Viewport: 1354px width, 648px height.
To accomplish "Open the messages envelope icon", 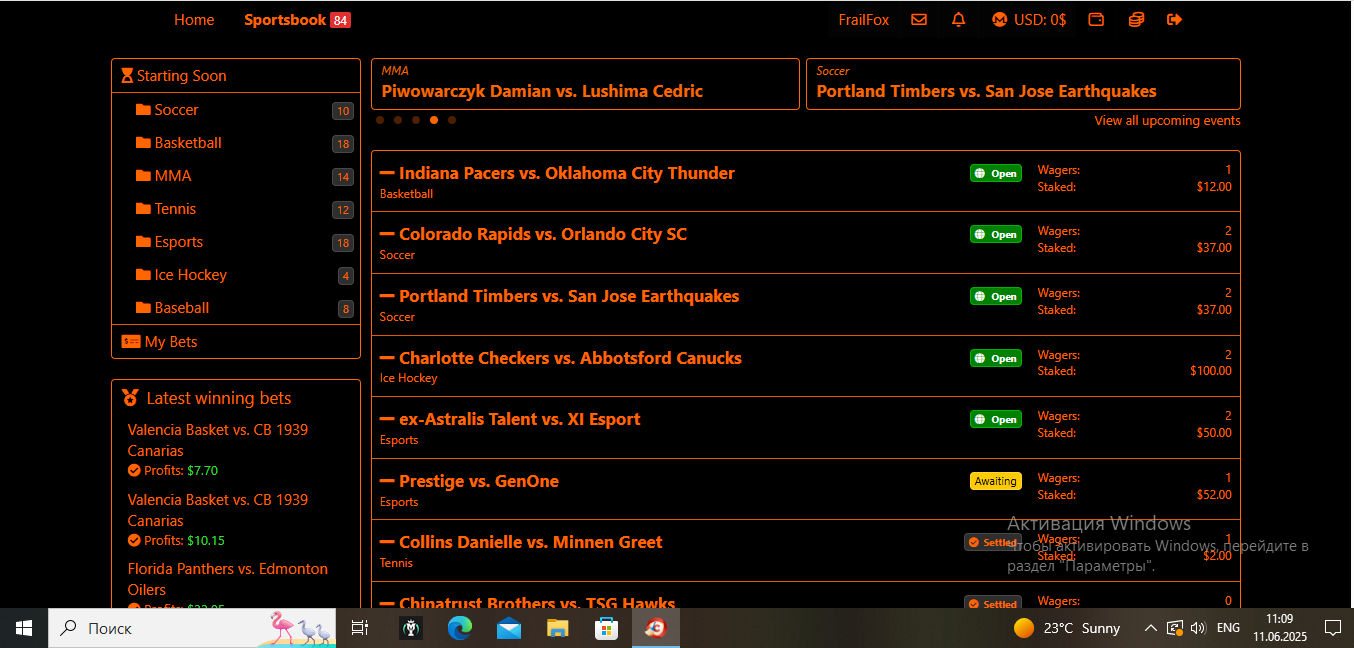I will [919, 20].
